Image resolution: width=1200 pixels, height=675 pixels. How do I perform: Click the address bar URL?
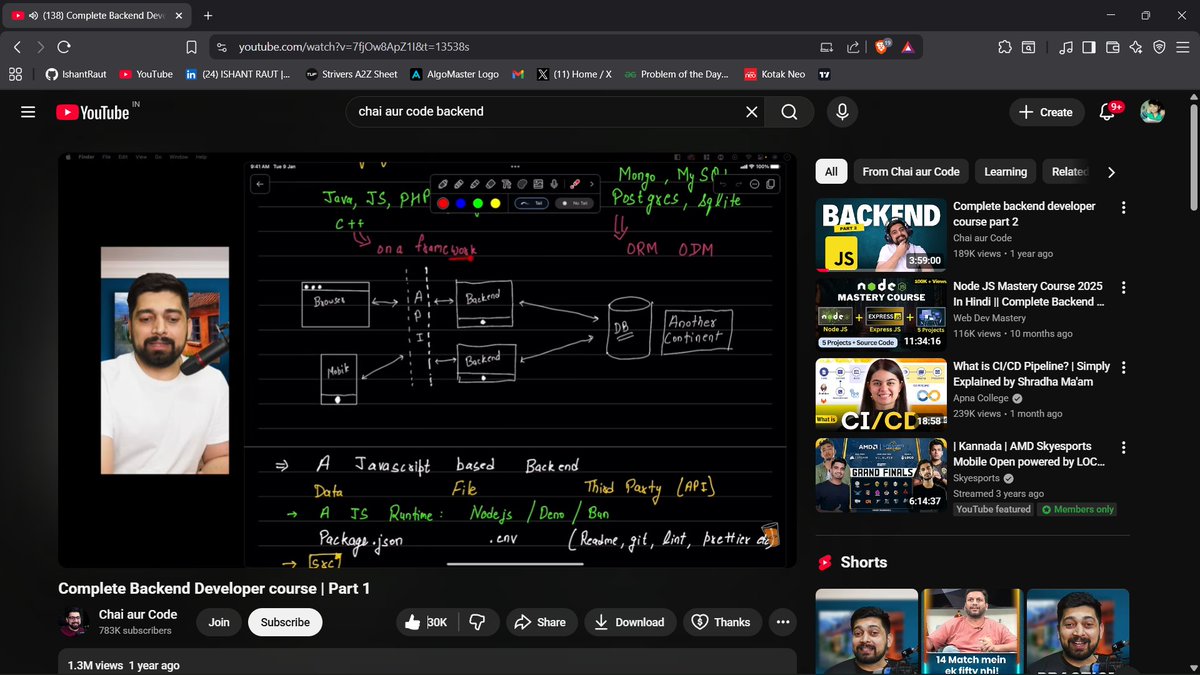[354, 47]
